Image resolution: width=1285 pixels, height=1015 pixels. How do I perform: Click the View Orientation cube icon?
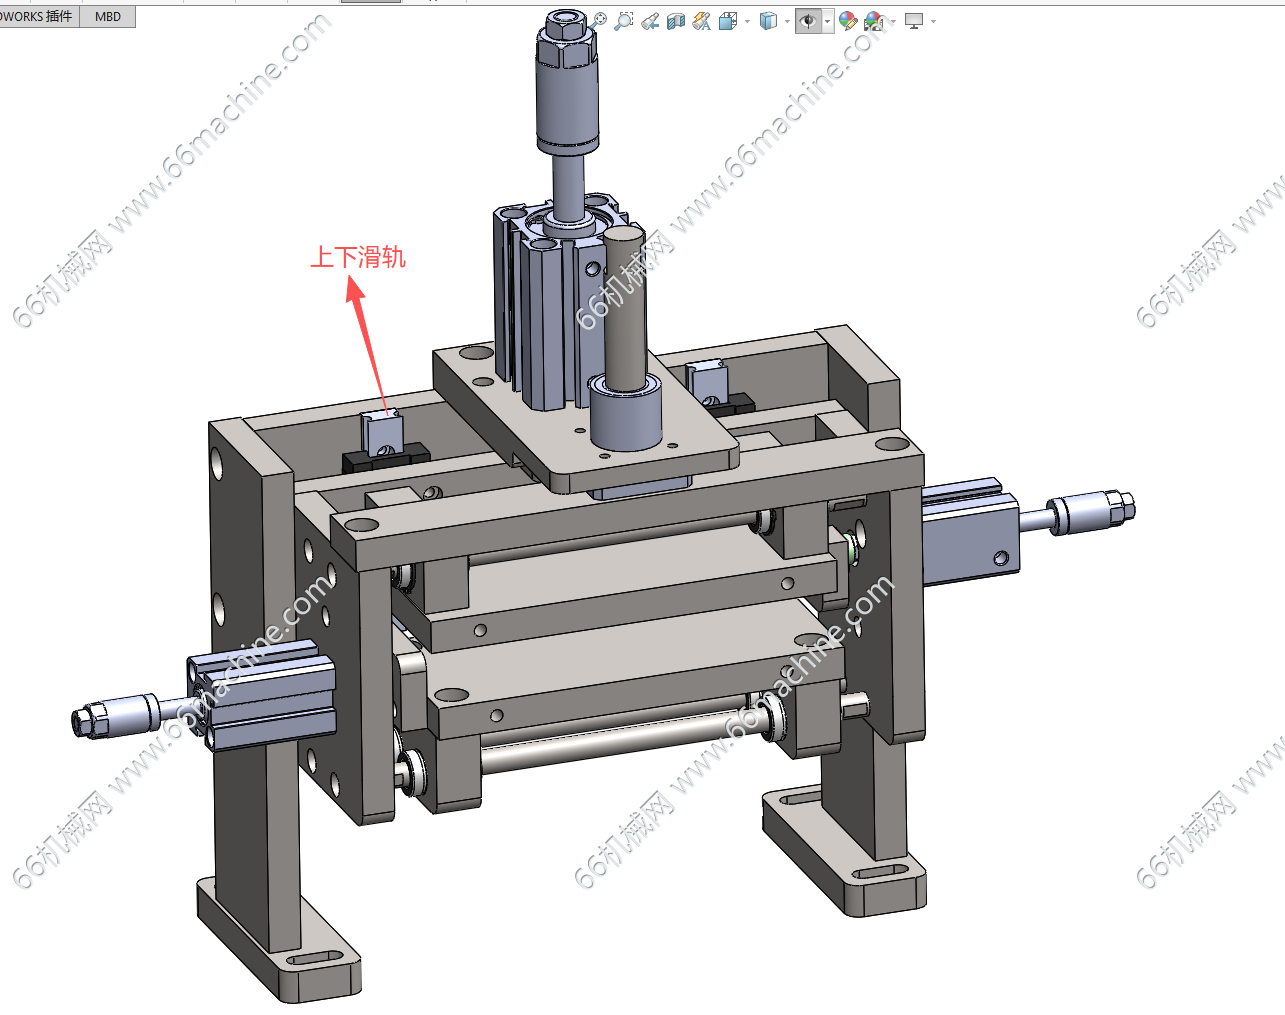point(728,20)
